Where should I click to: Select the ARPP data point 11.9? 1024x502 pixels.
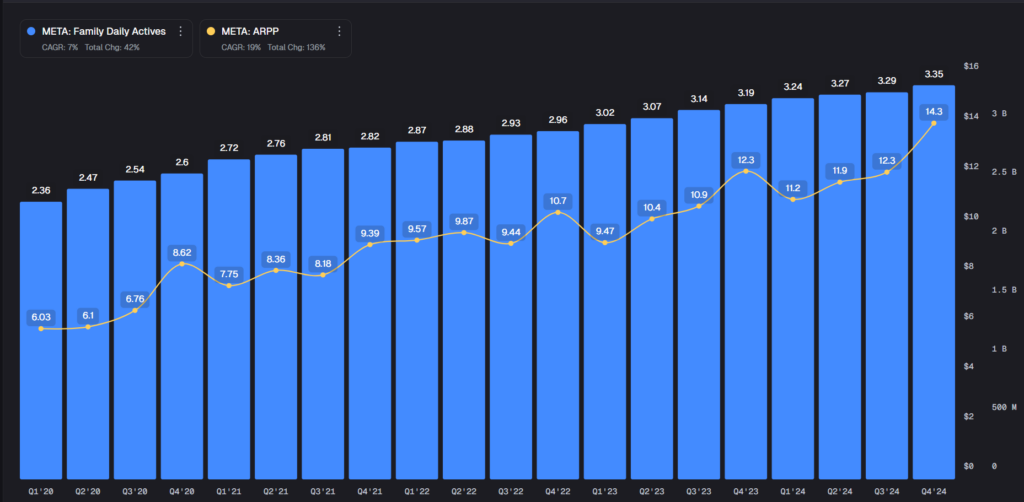tap(840, 181)
